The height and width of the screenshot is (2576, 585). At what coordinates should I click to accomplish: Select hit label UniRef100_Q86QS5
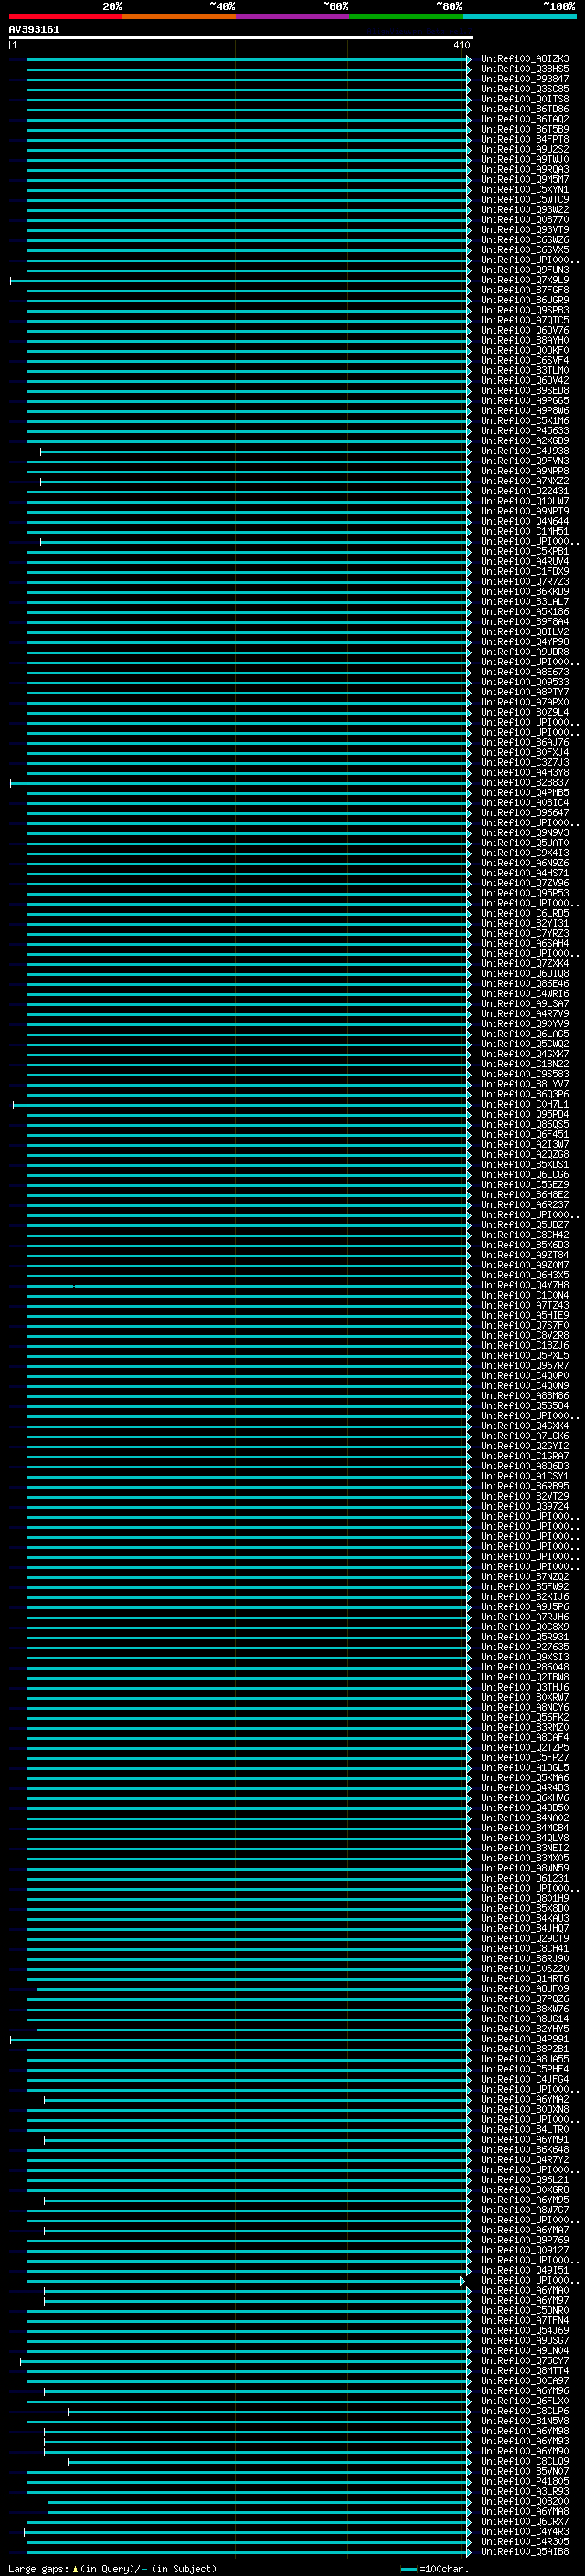point(525,1125)
